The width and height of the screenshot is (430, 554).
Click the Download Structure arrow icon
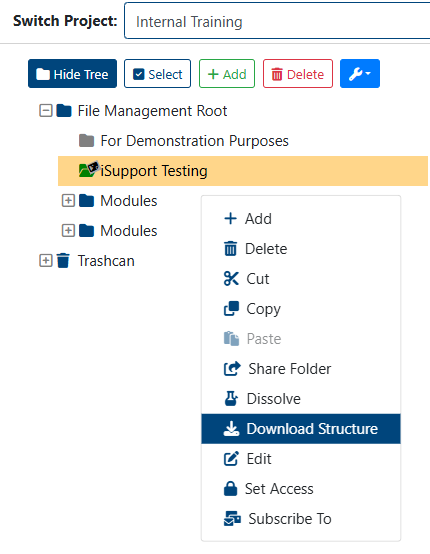click(231, 429)
